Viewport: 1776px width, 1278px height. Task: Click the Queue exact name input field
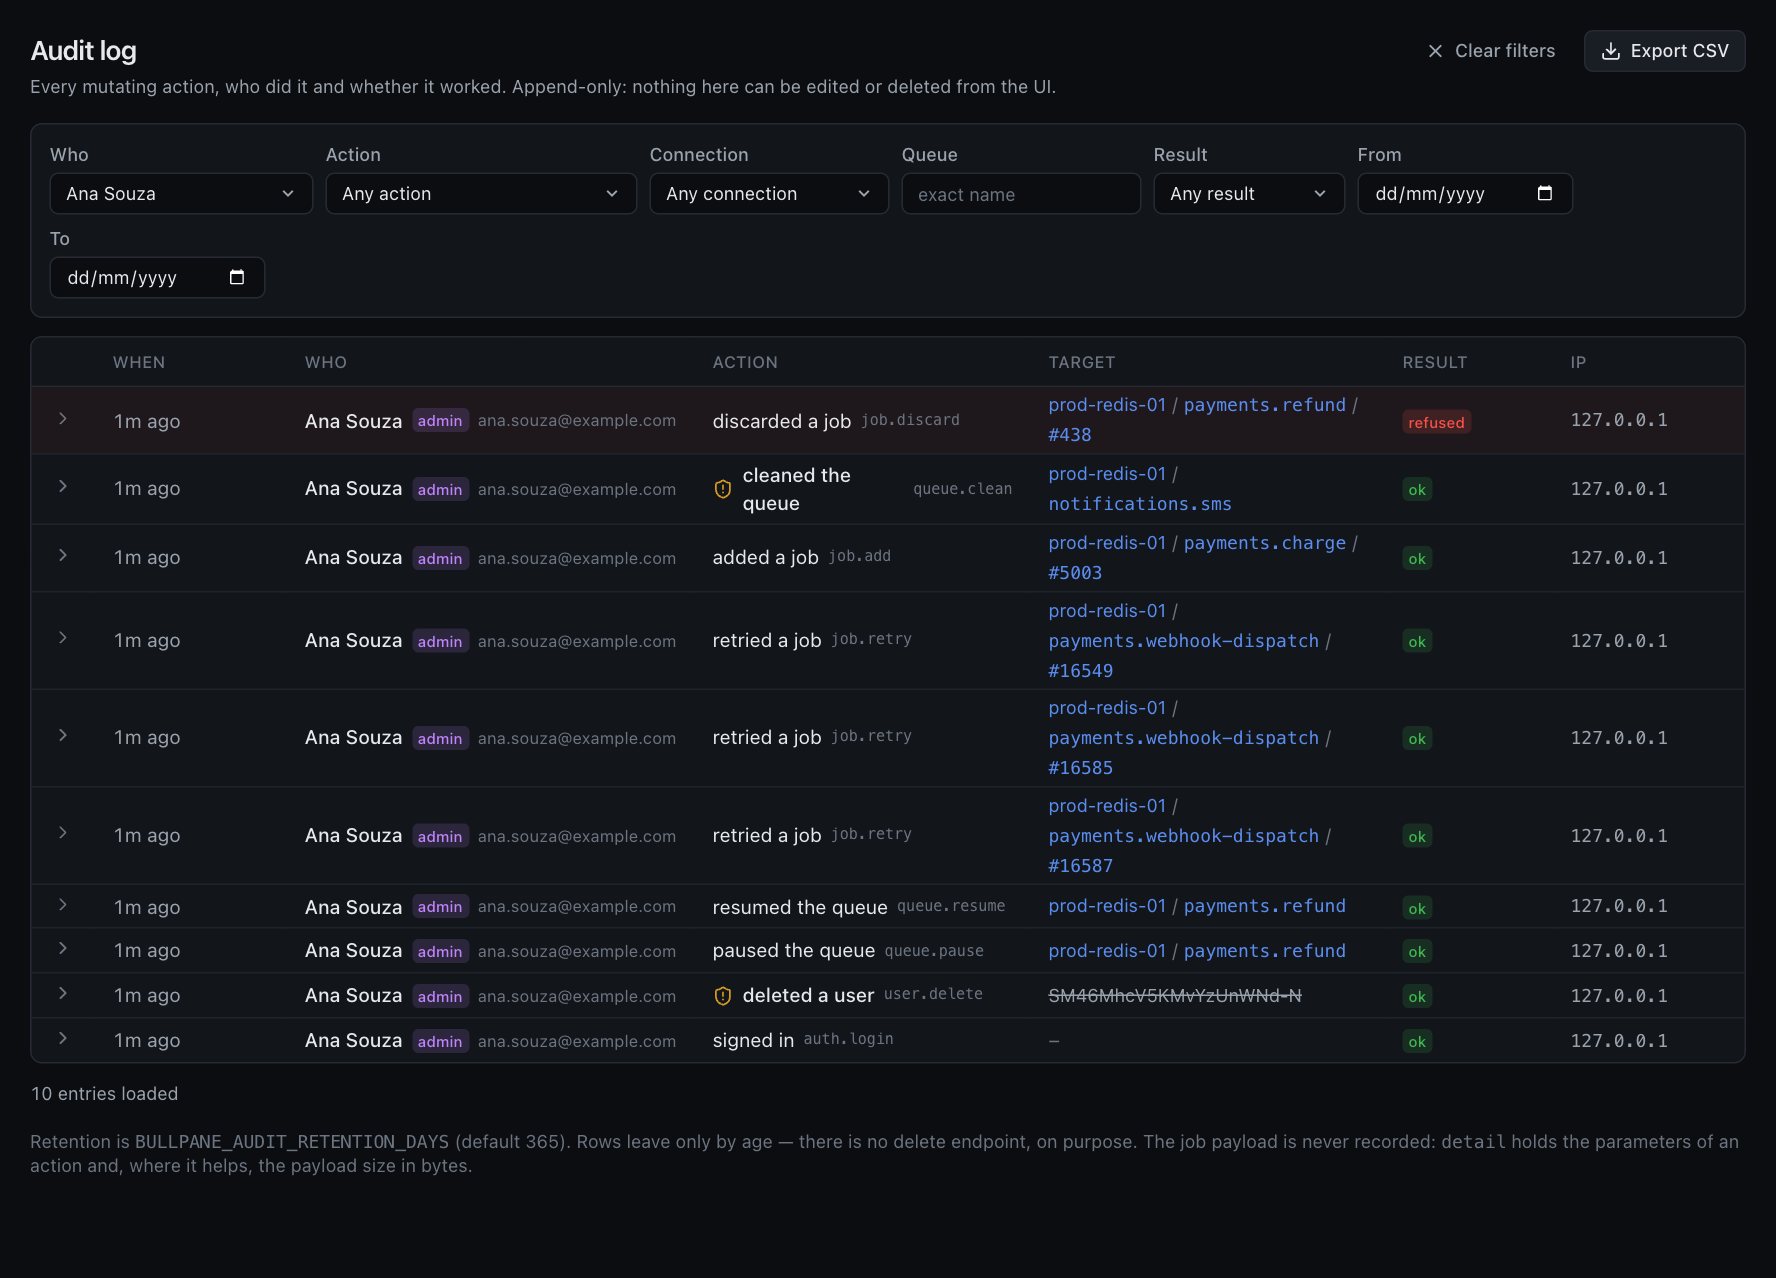pos(1021,193)
